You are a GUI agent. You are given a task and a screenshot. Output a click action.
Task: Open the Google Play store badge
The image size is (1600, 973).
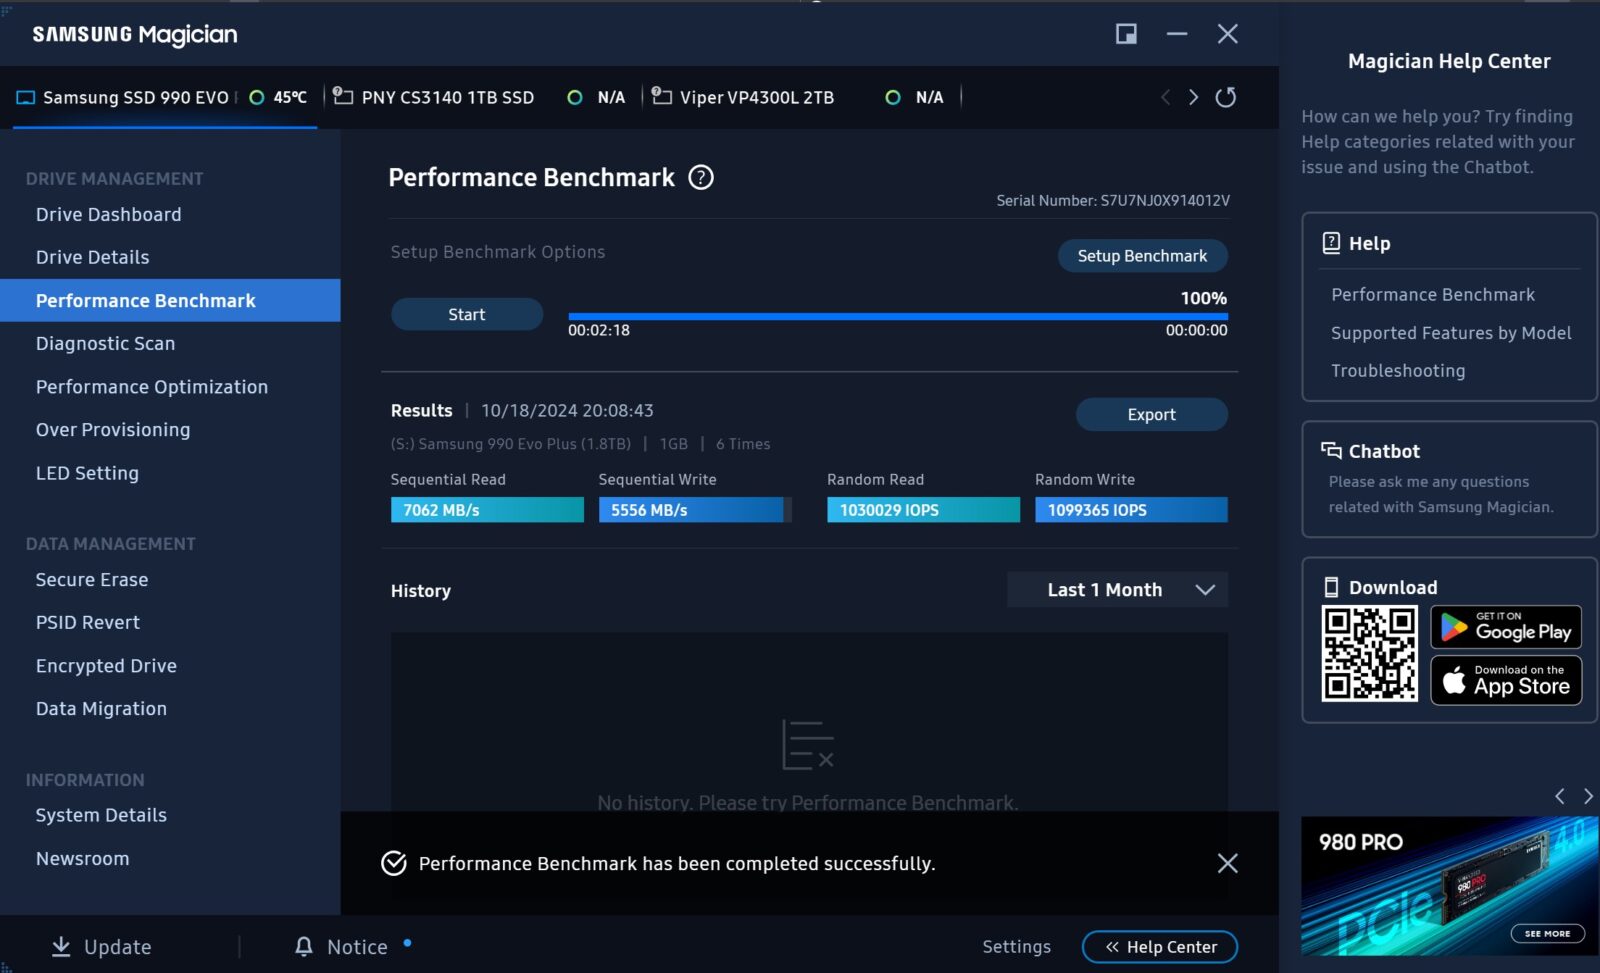point(1506,628)
